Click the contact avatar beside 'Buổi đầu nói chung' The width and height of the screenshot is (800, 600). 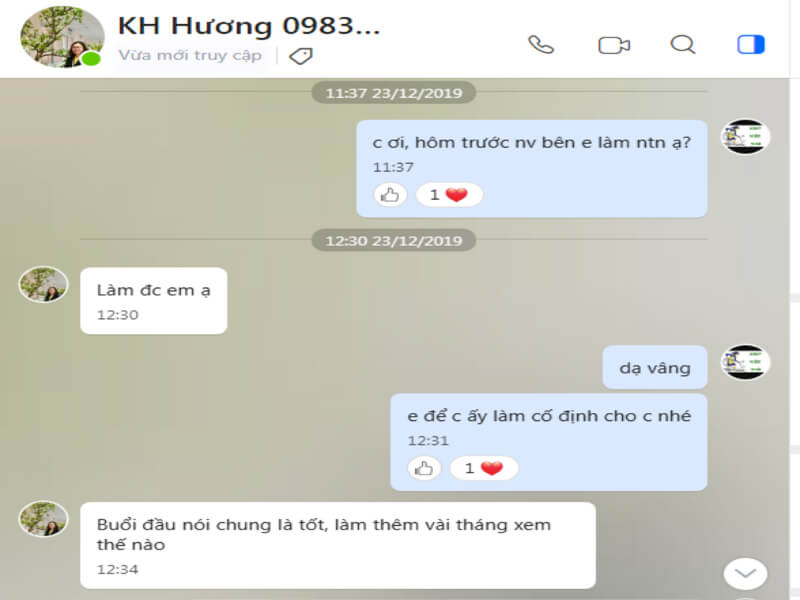coord(43,519)
